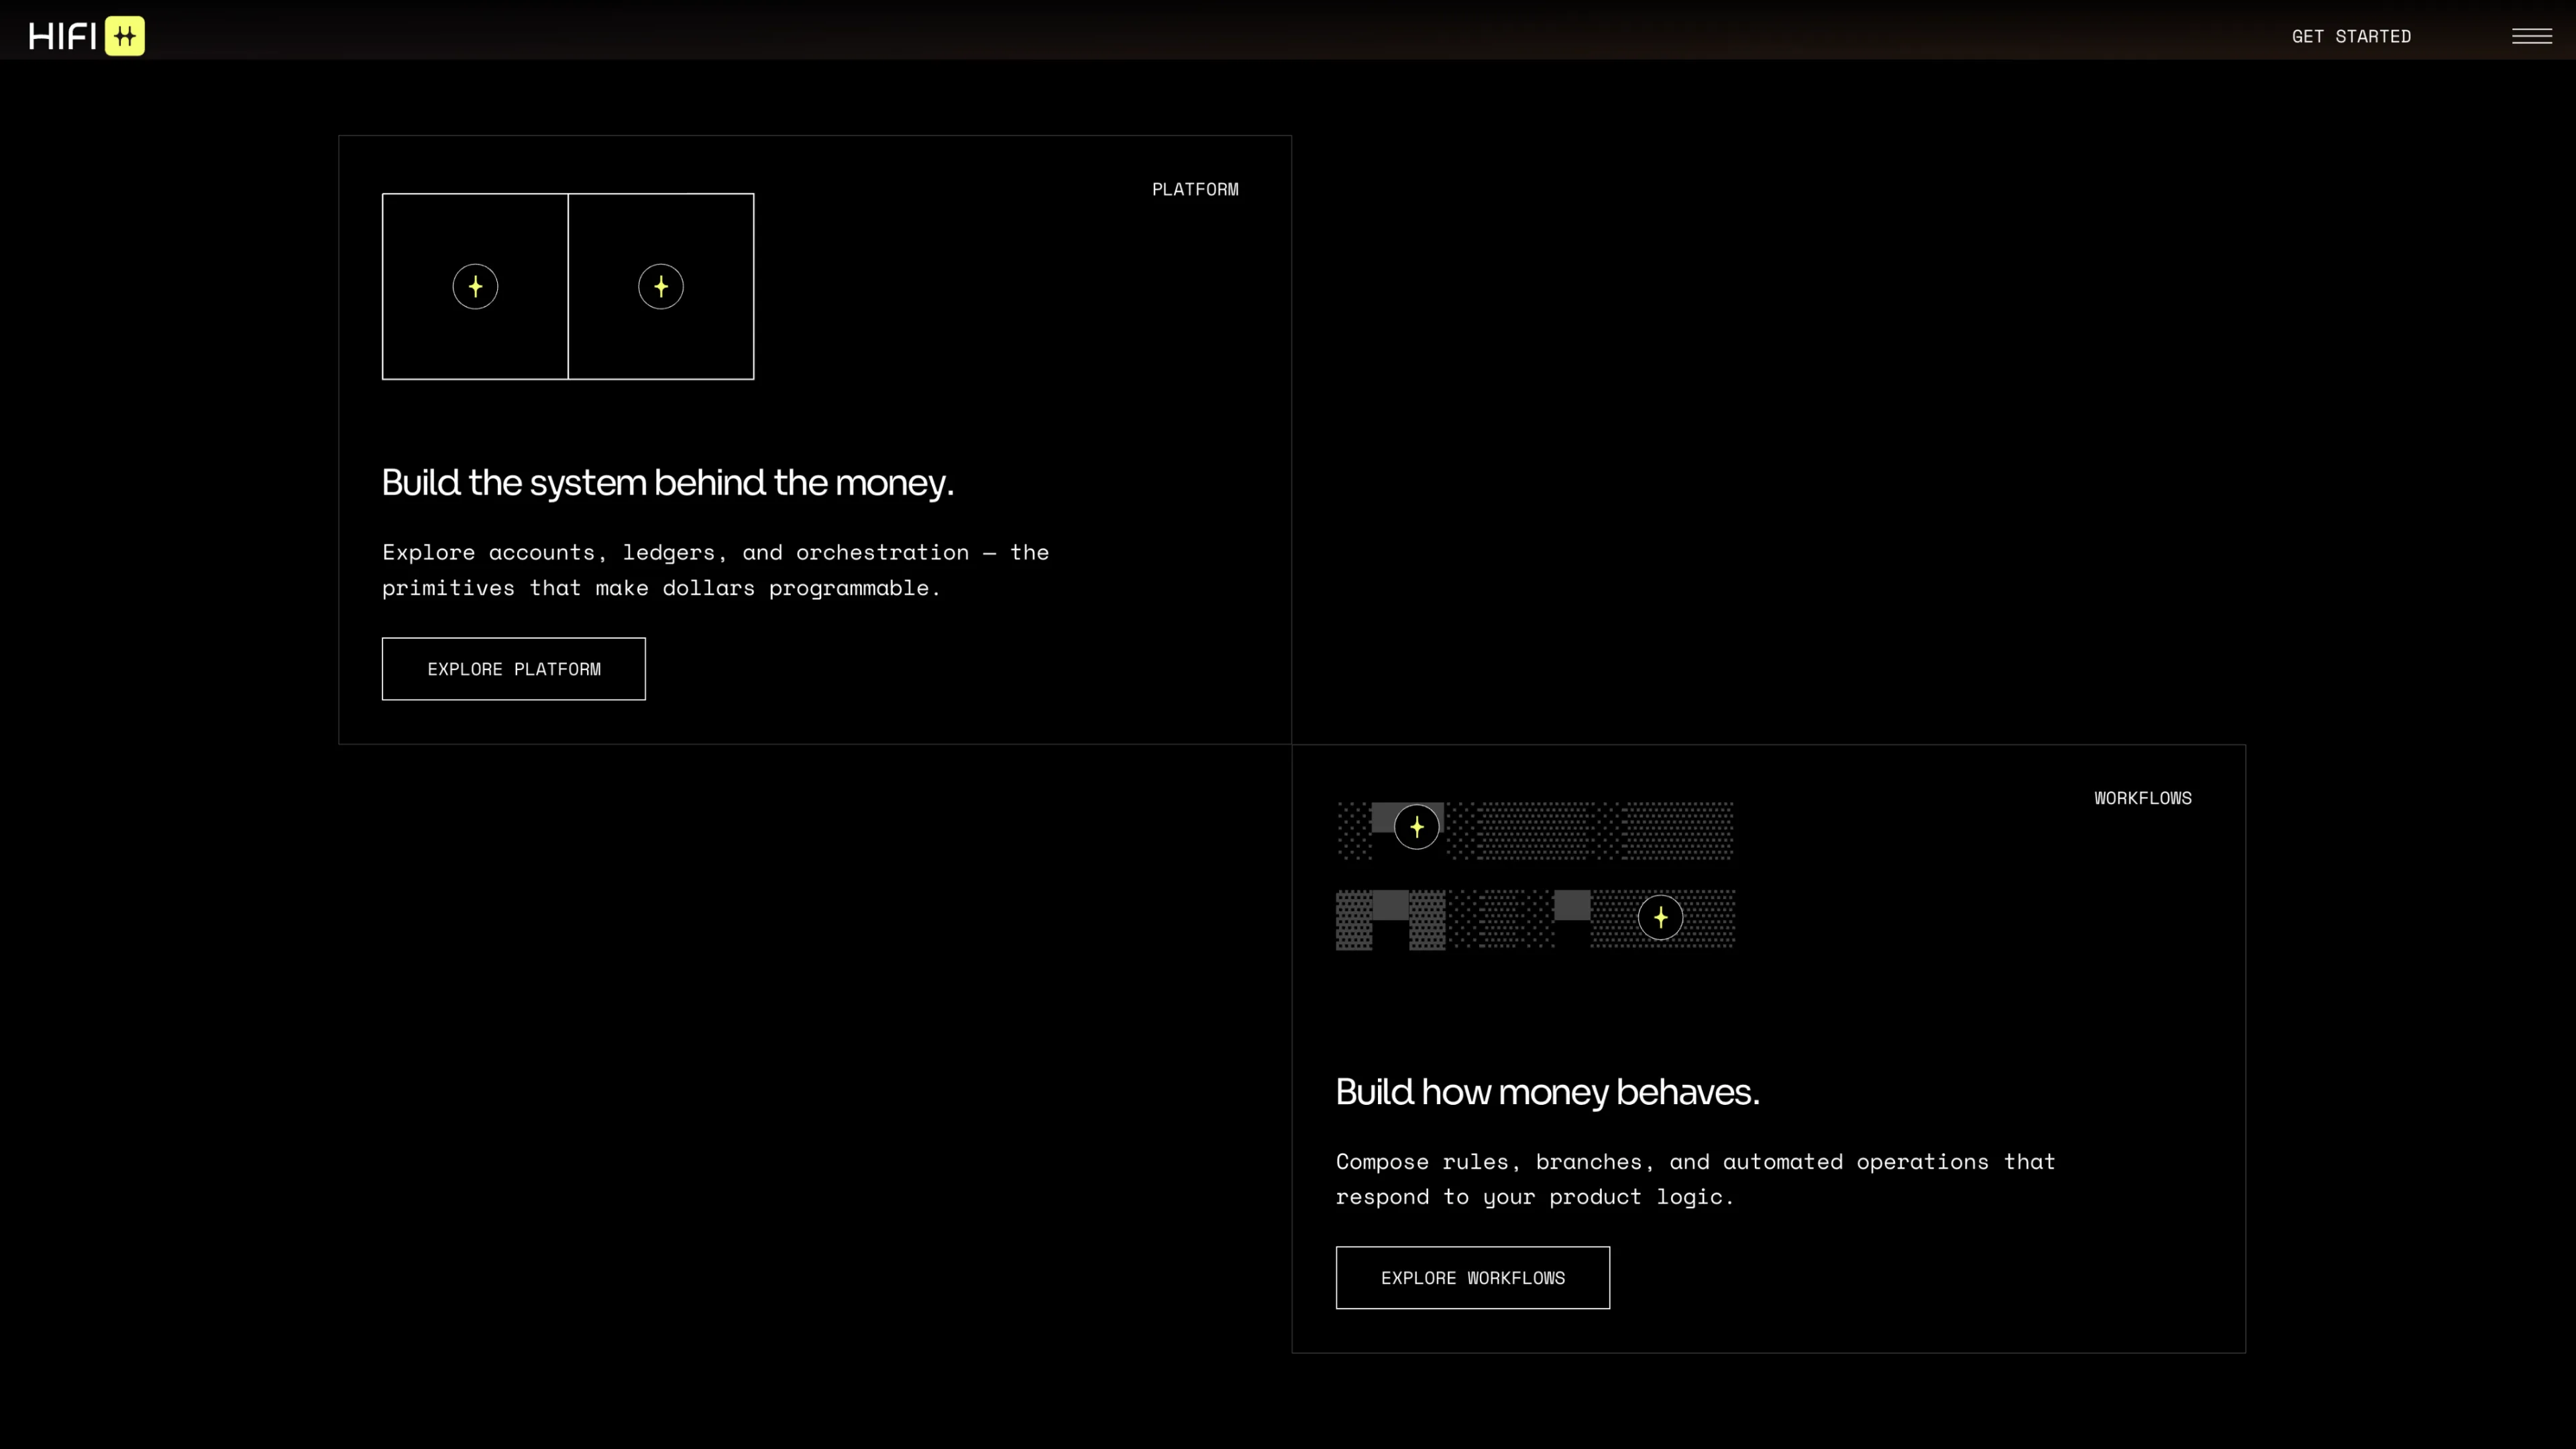Select the sparkle node on the bottom dotted workflow row
This screenshot has width=2576, height=1449.
tap(1660, 918)
